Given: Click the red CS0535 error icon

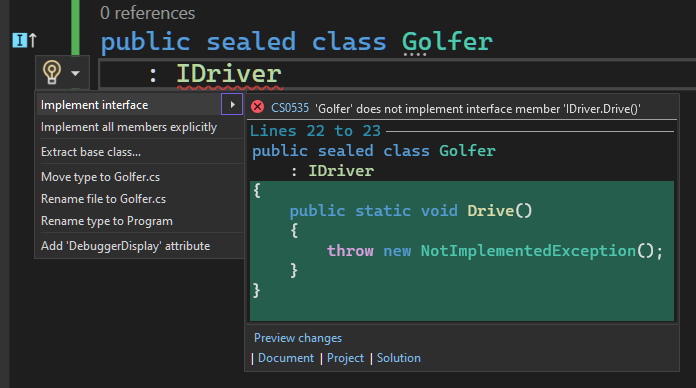Looking at the screenshot, I should point(257,107).
